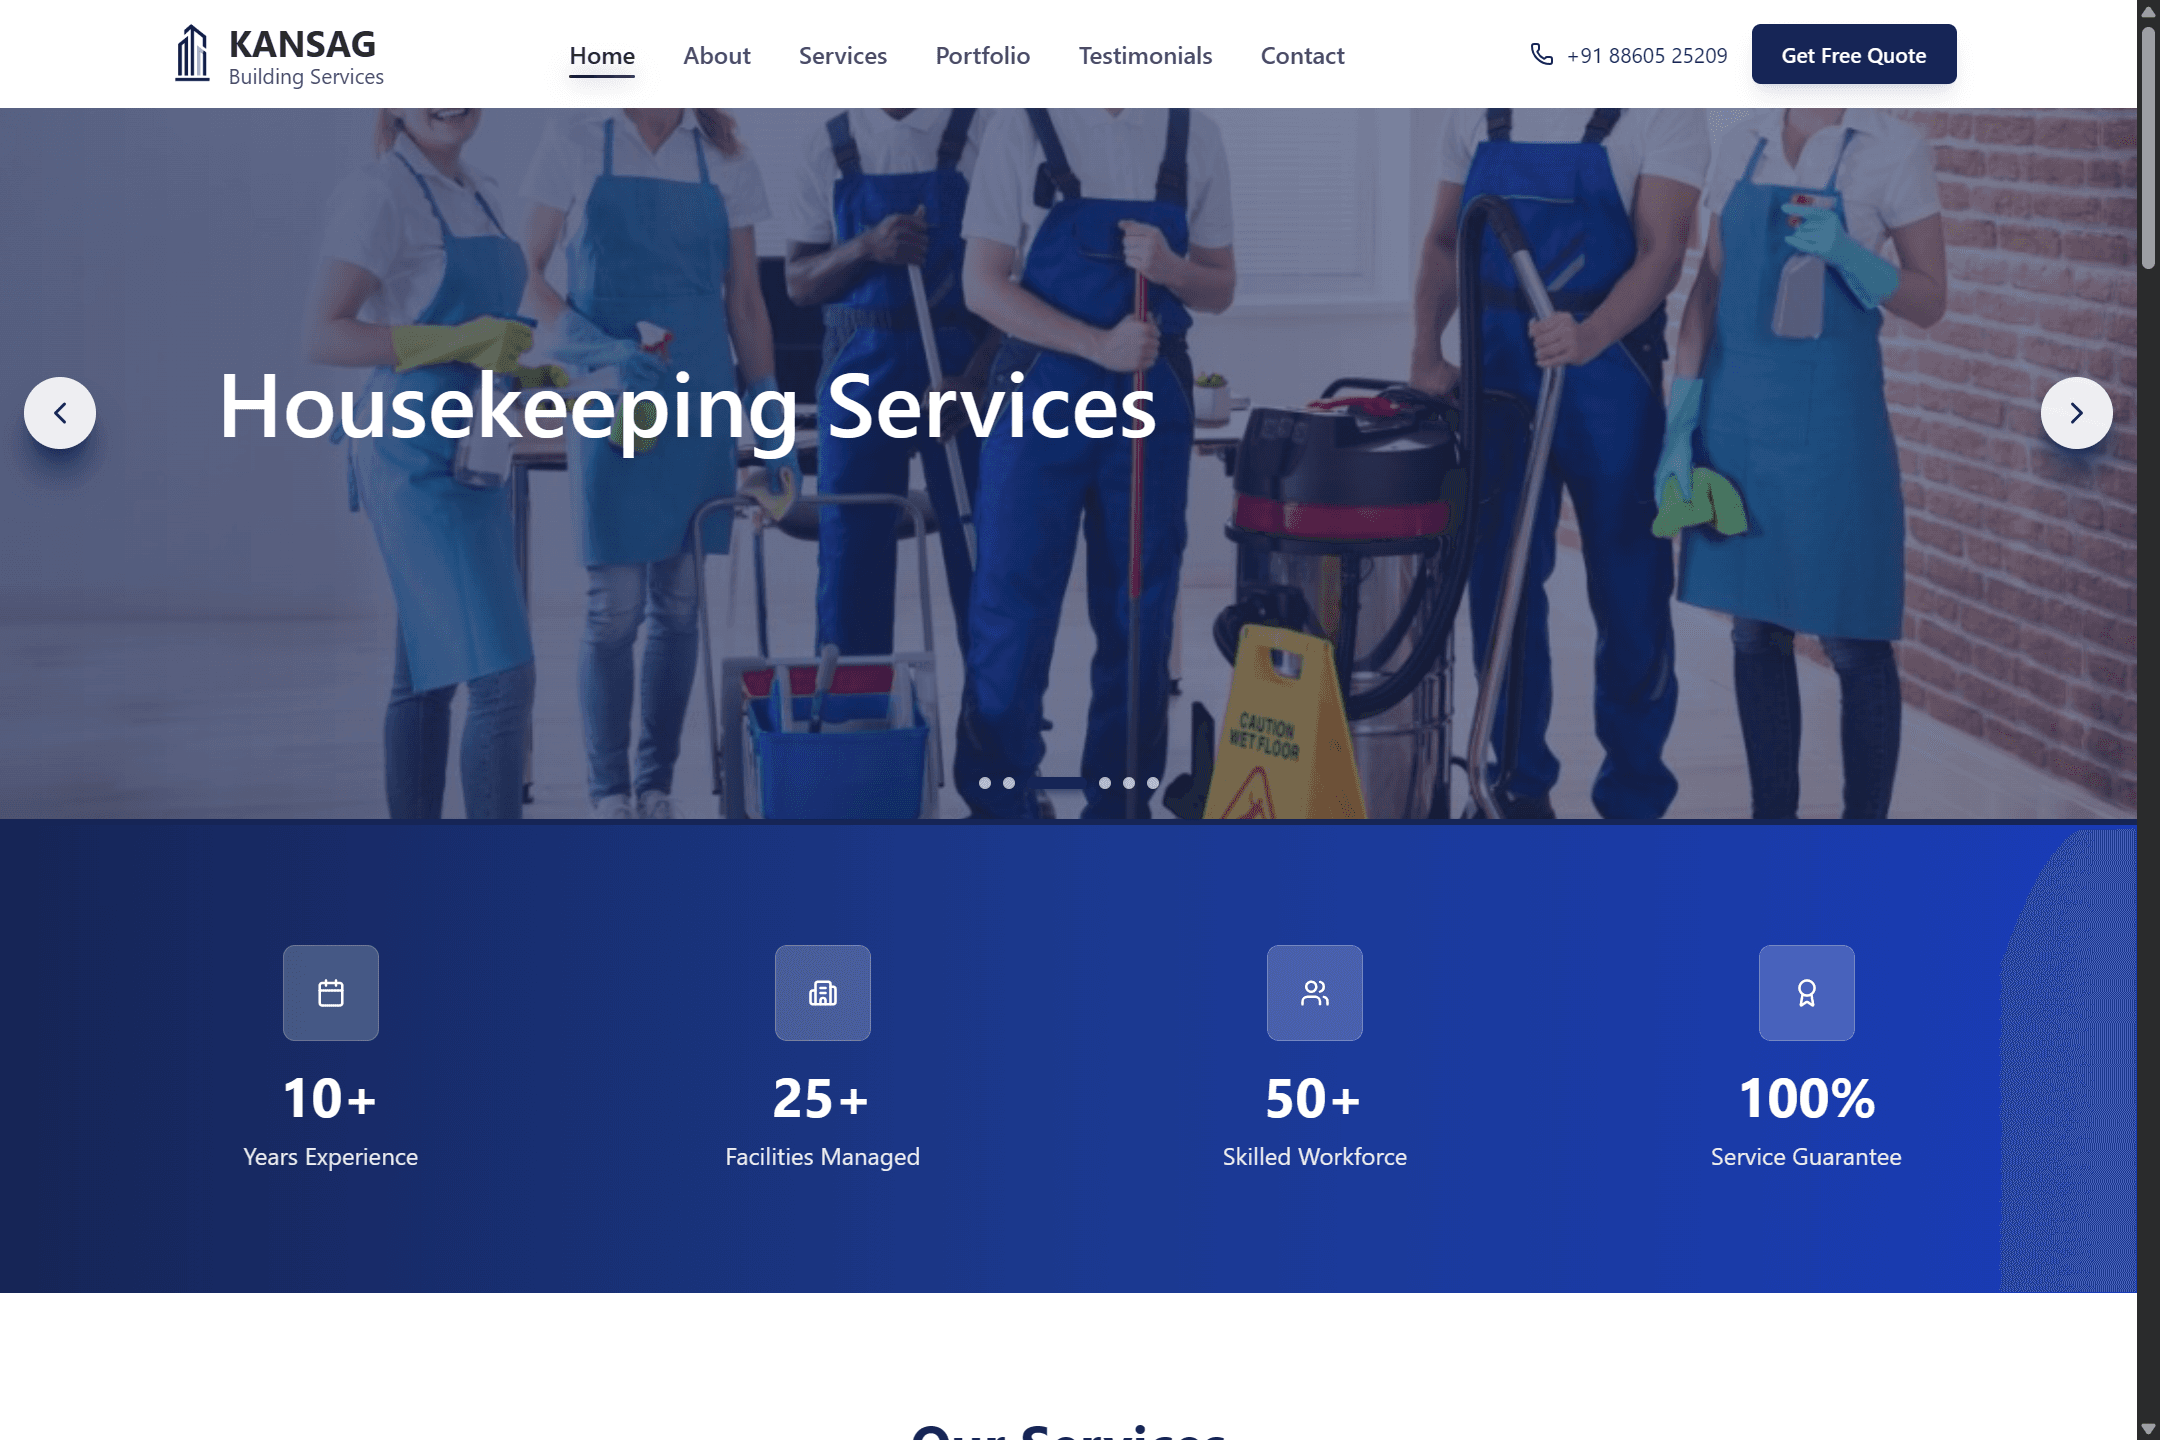
Task: Switch to the About page
Action: (716, 56)
